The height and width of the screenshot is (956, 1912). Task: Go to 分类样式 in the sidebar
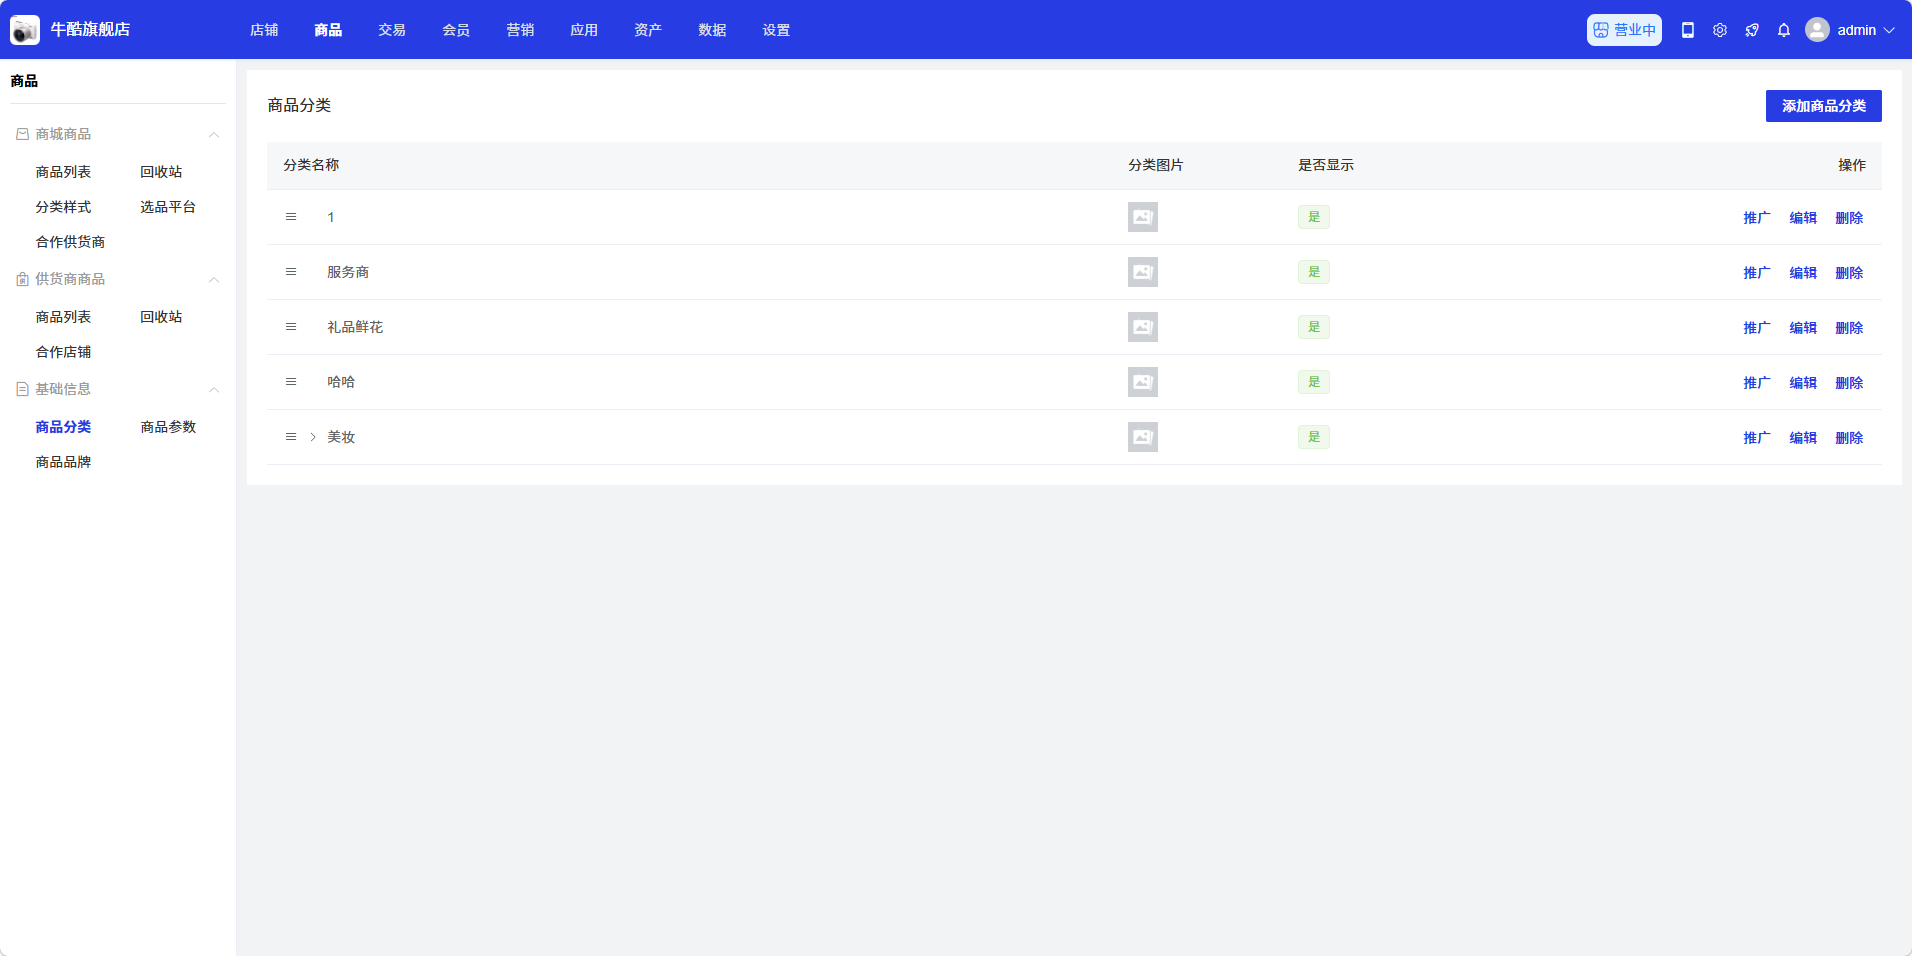(63, 207)
